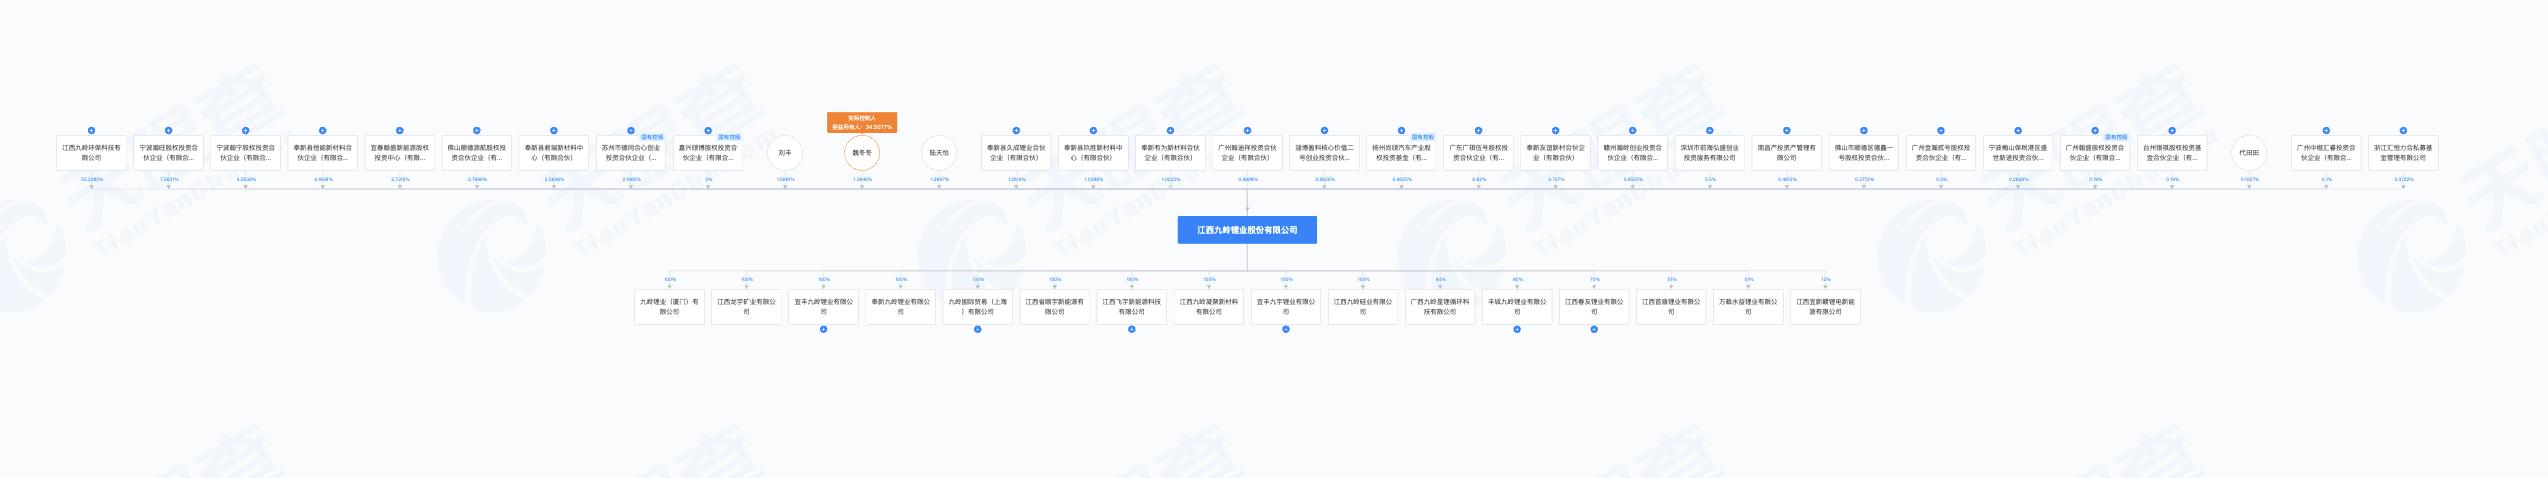Open actual controller circle 魏冬冬

tap(862, 153)
